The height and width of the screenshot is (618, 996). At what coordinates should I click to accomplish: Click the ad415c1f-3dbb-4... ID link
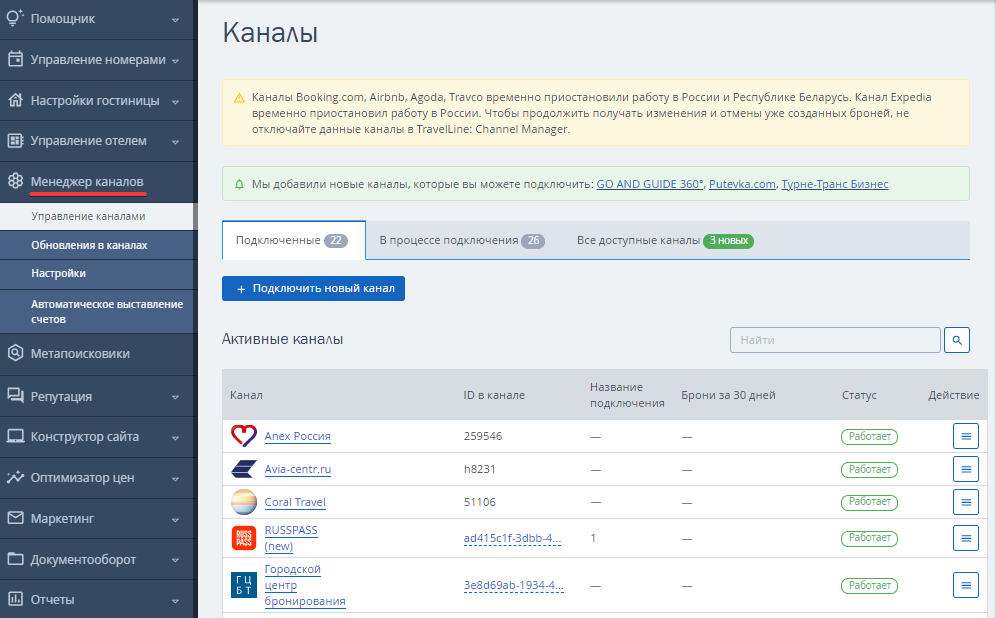[512, 539]
